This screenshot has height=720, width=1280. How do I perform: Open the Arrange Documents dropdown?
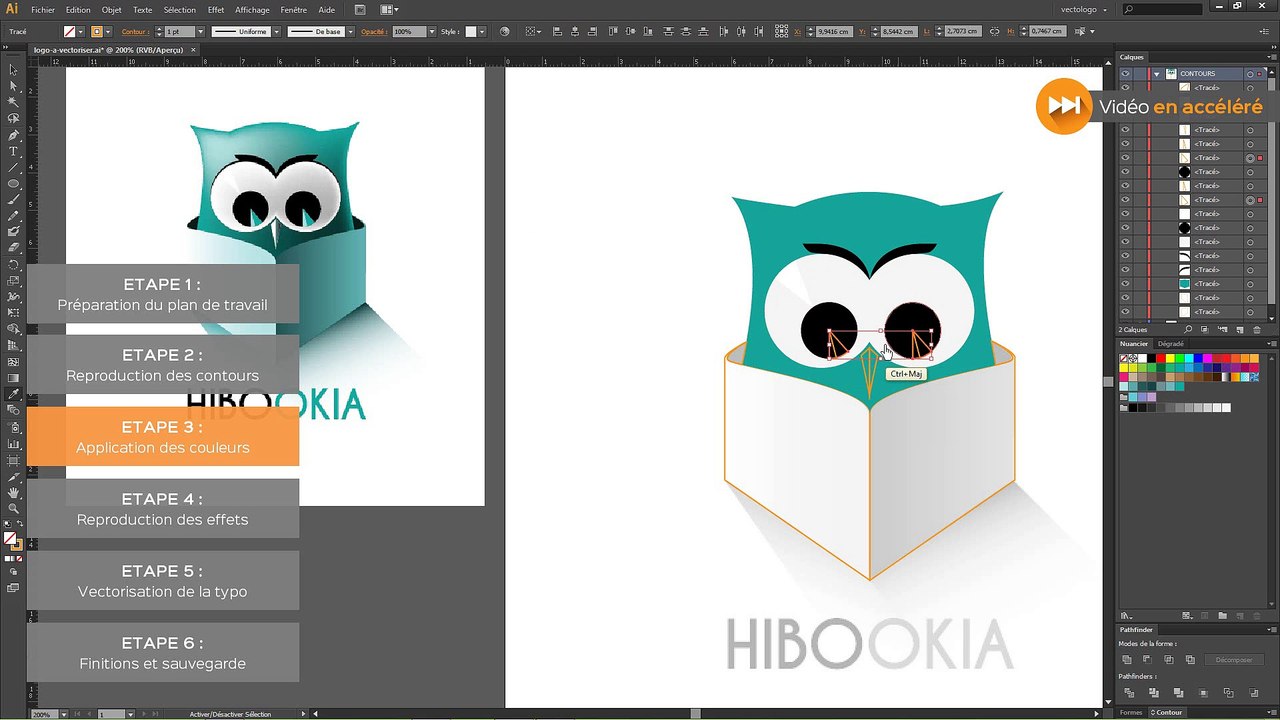(x=389, y=10)
